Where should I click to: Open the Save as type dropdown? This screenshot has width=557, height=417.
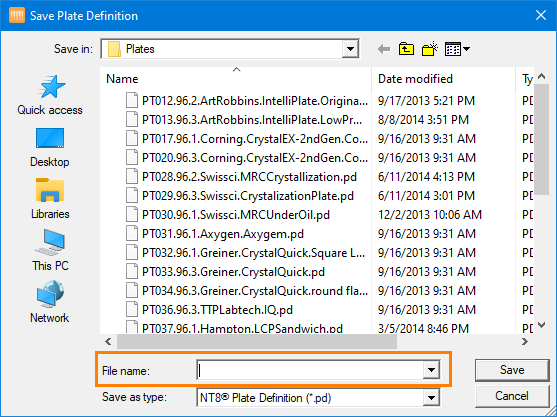tap(431, 397)
